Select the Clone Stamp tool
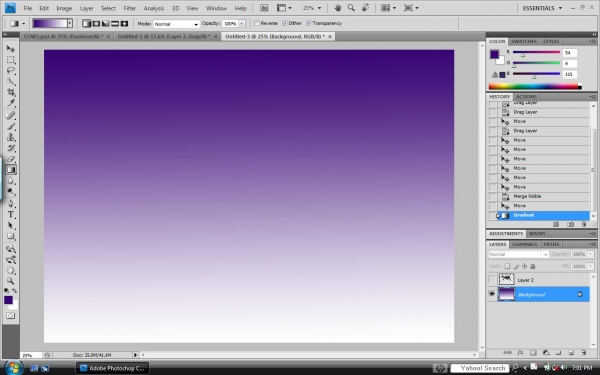The image size is (600, 375). pyautogui.click(x=11, y=137)
